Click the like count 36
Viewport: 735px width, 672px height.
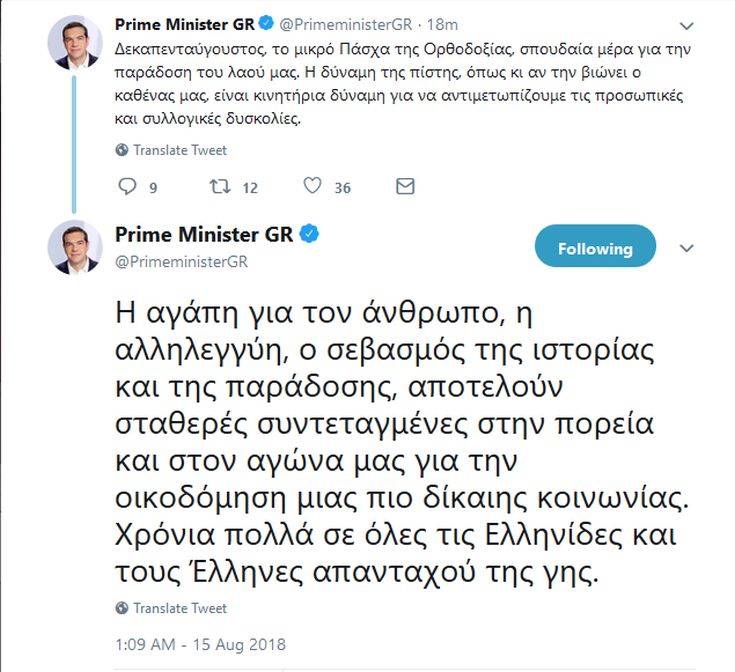pos(342,187)
